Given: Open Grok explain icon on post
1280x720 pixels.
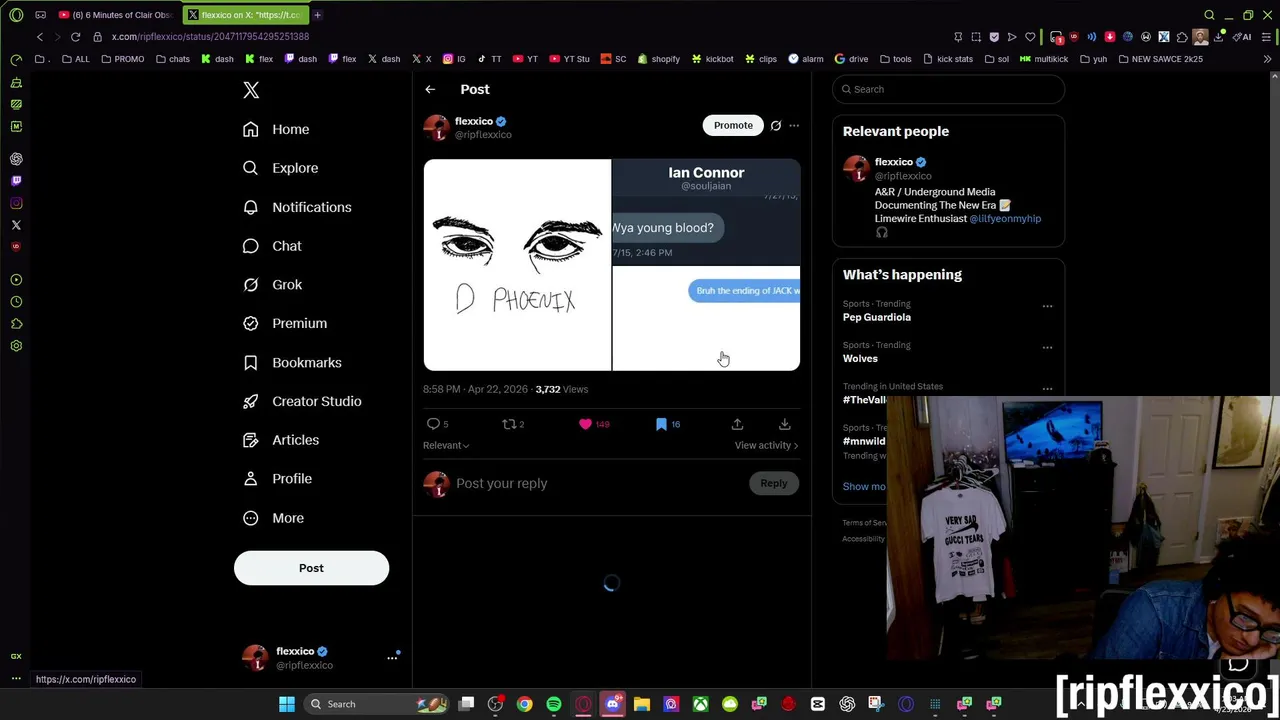Looking at the screenshot, I should [775, 125].
